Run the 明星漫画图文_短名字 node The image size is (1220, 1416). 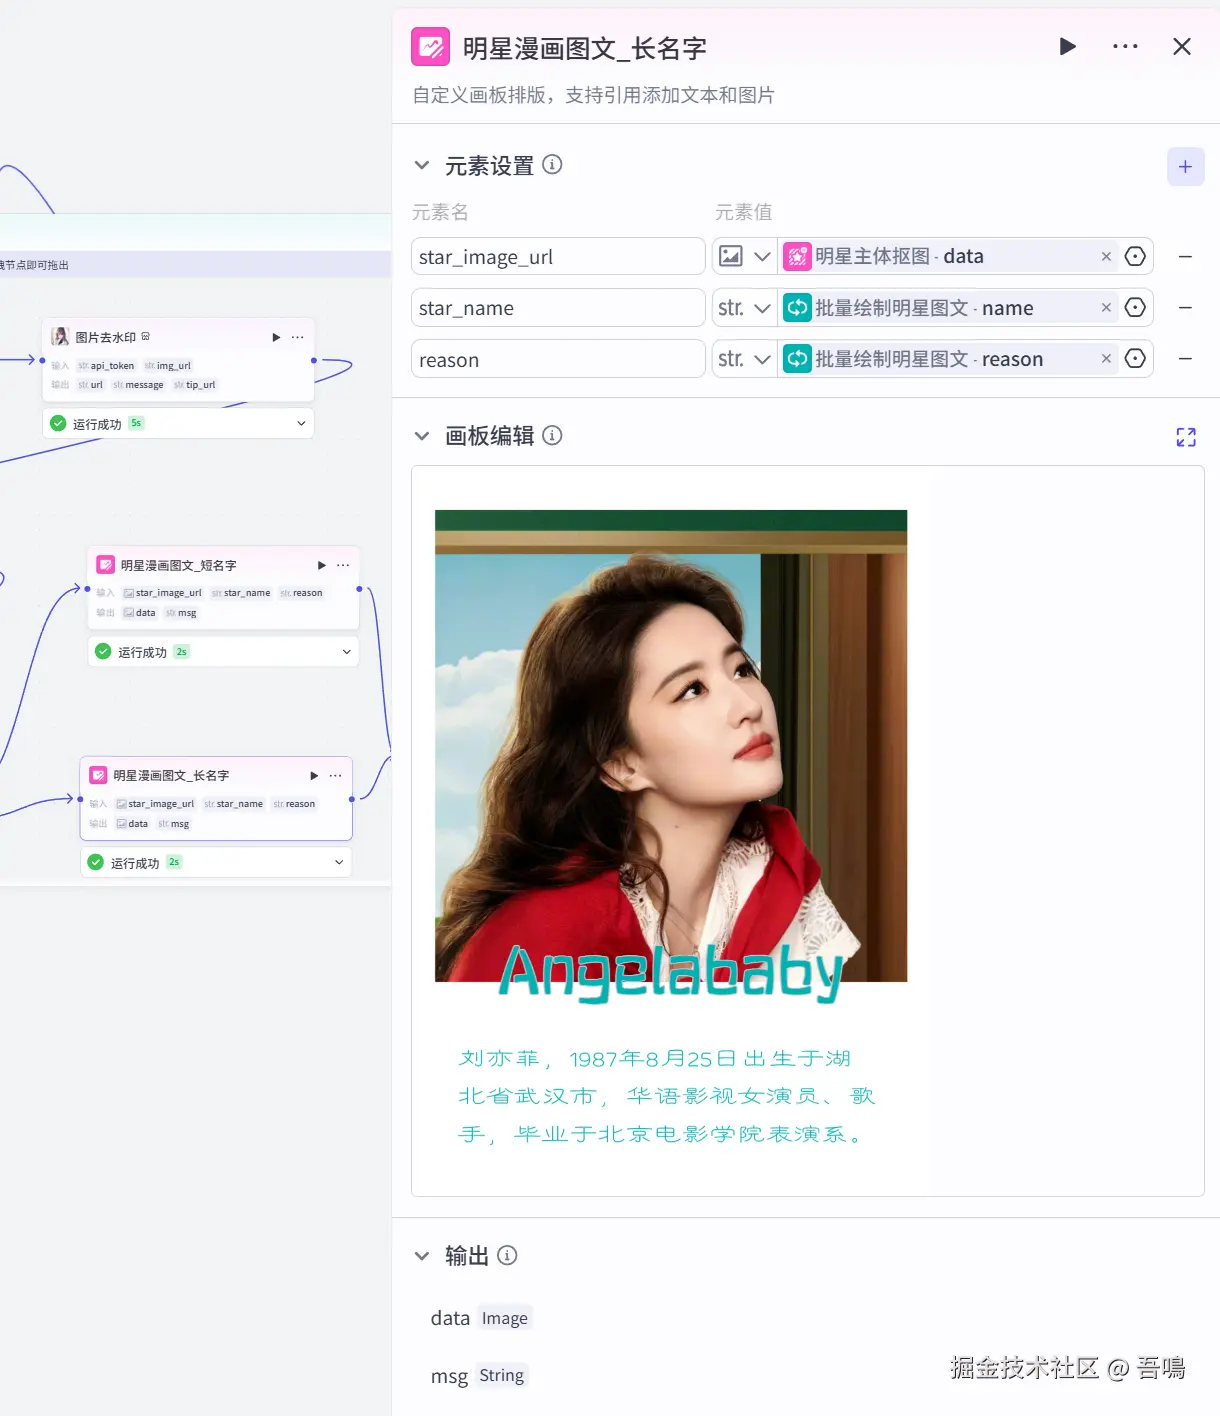pos(322,565)
